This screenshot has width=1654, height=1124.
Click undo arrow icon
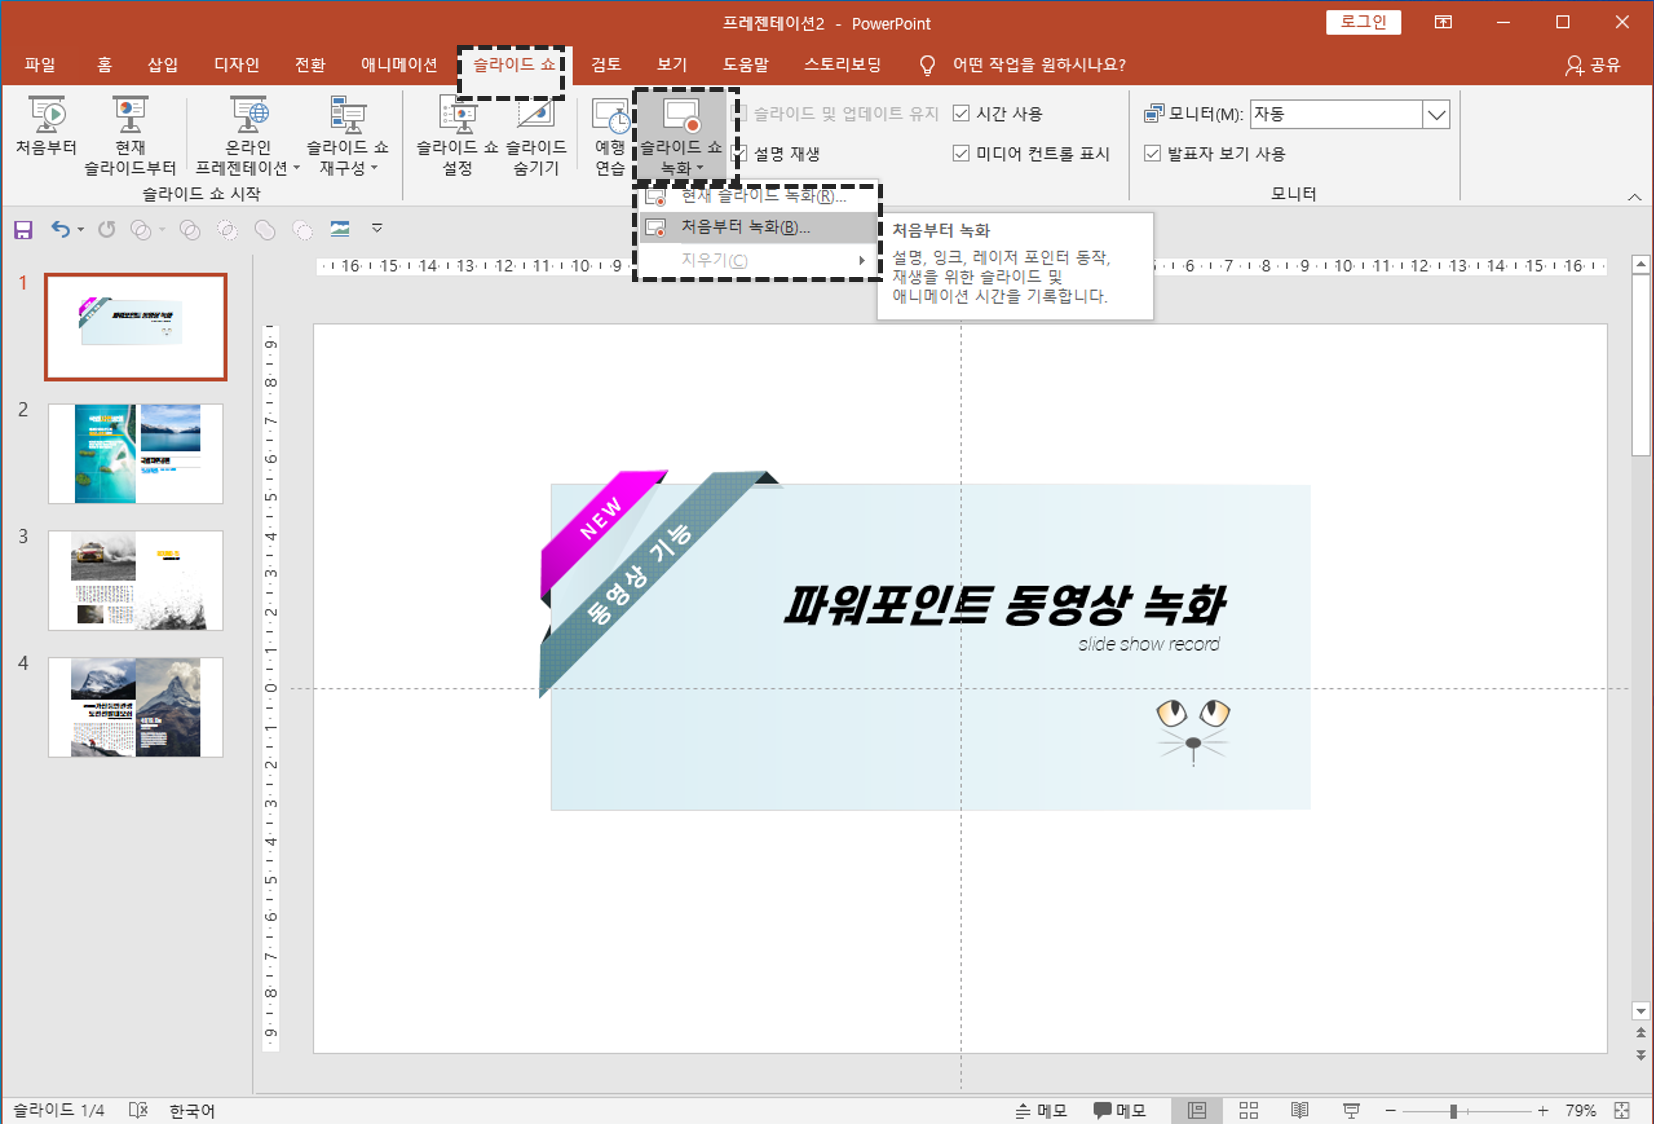point(60,230)
